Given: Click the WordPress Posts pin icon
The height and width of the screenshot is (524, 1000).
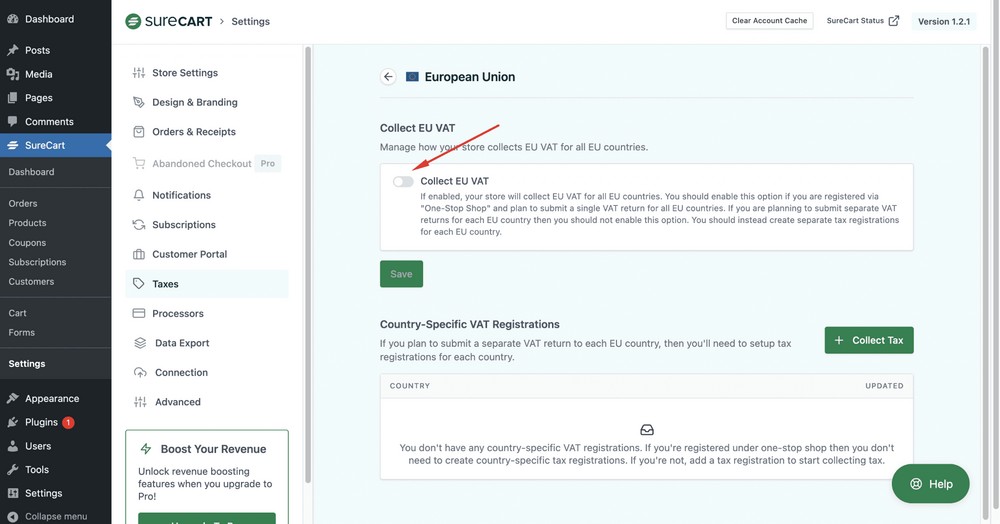Looking at the screenshot, I should [12, 50].
